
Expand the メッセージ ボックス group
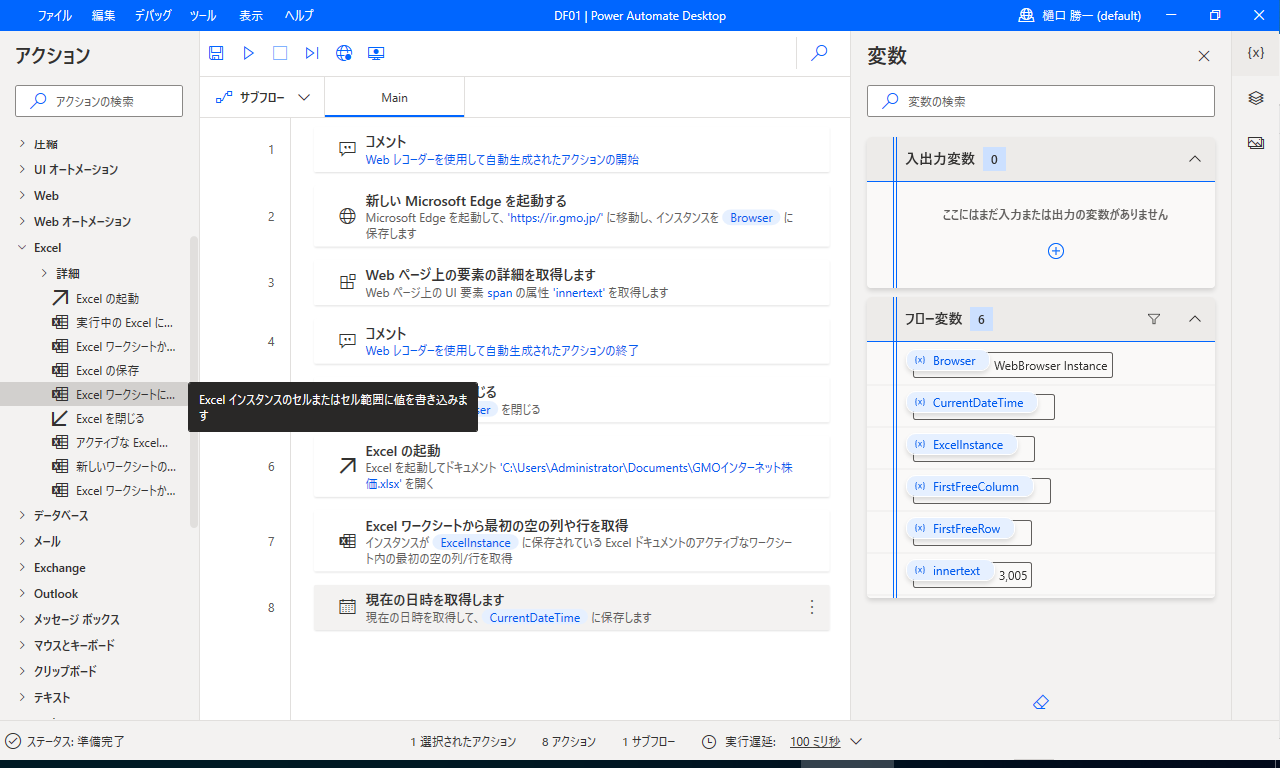pos(22,620)
